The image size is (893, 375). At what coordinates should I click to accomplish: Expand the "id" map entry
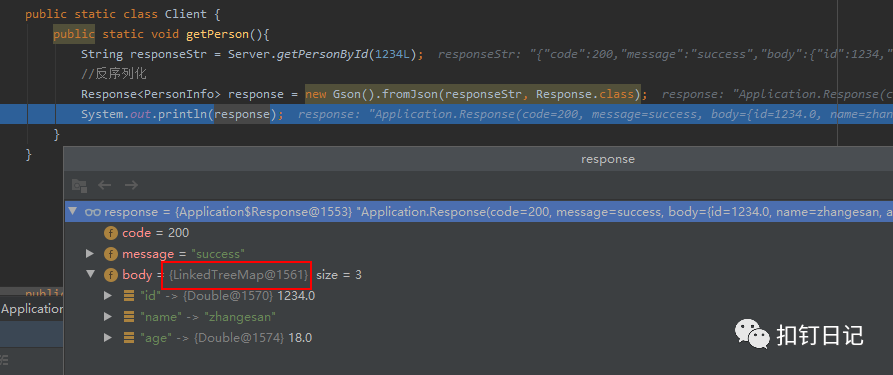coord(108,296)
